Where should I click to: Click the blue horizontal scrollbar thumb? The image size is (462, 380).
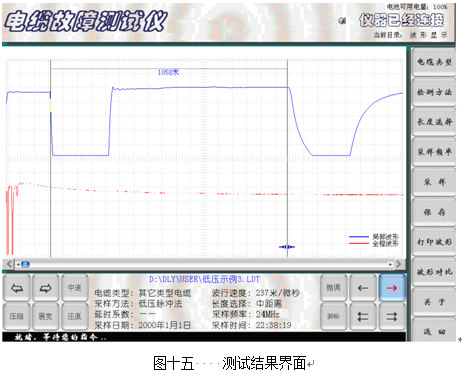25,264
